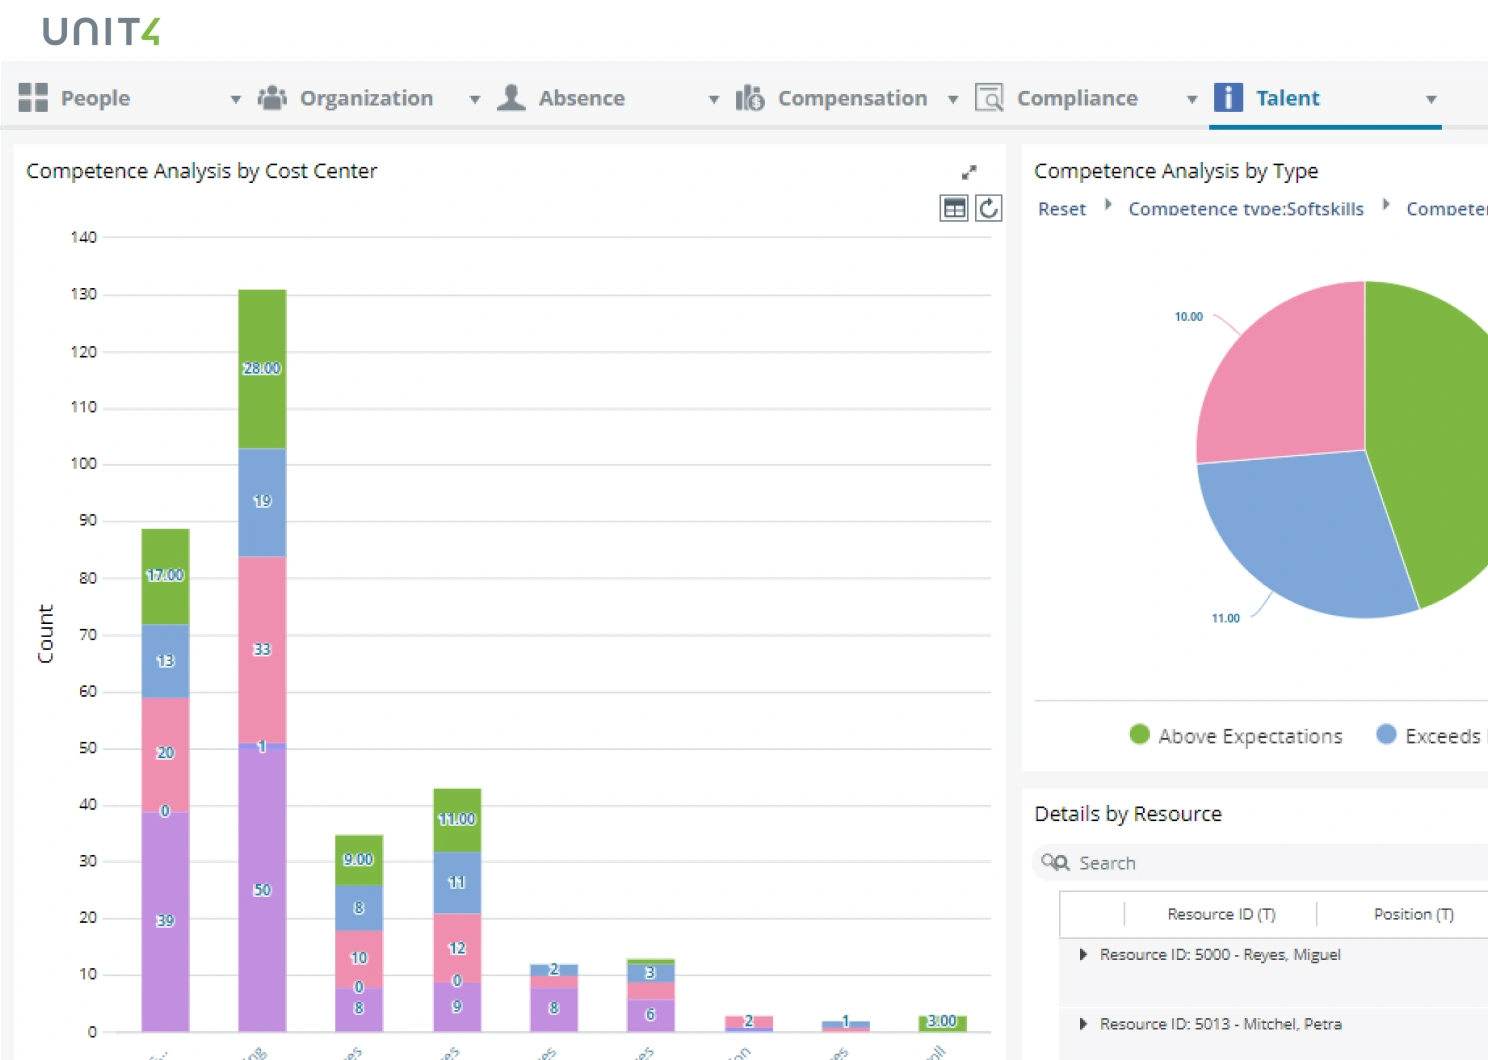Click the pink bar segment labeled 33
This screenshot has width=1488, height=1060.
(262, 650)
